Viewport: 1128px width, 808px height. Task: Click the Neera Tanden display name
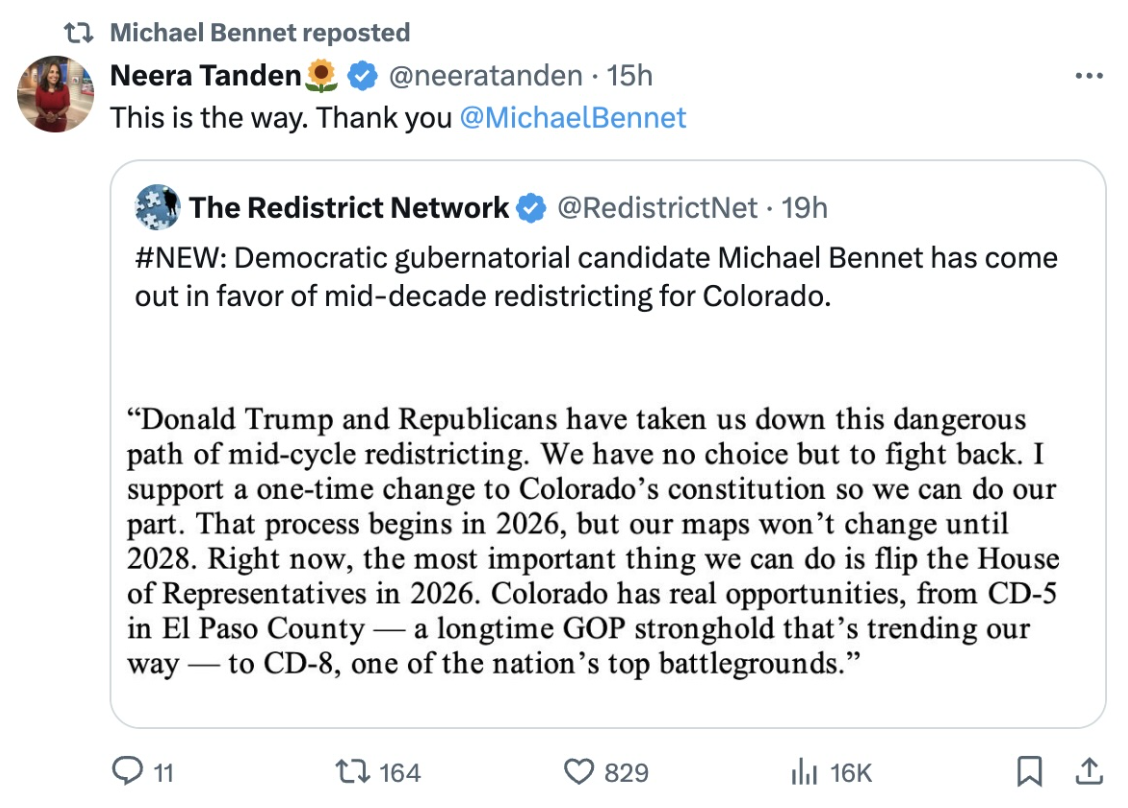(x=206, y=75)
